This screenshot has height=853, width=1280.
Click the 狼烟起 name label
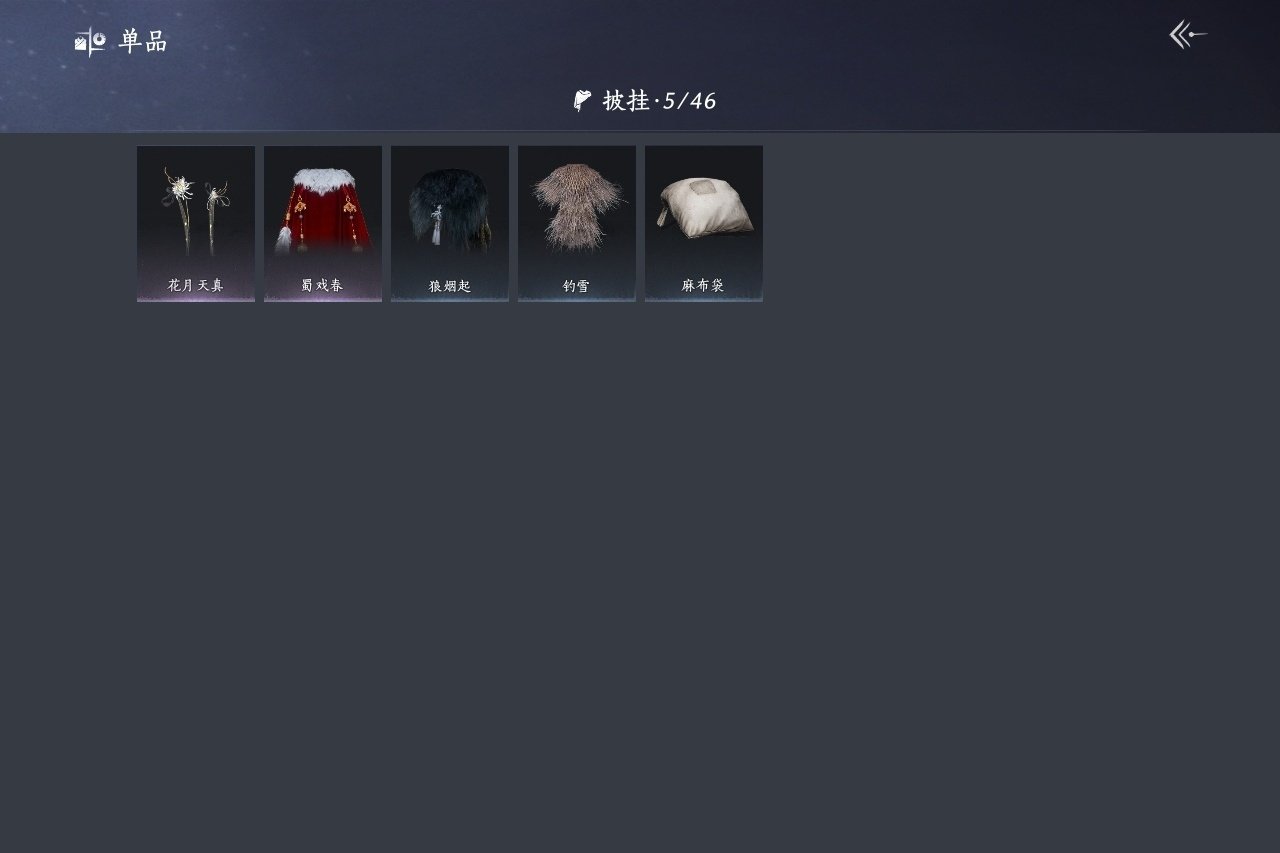coord(450,286)
